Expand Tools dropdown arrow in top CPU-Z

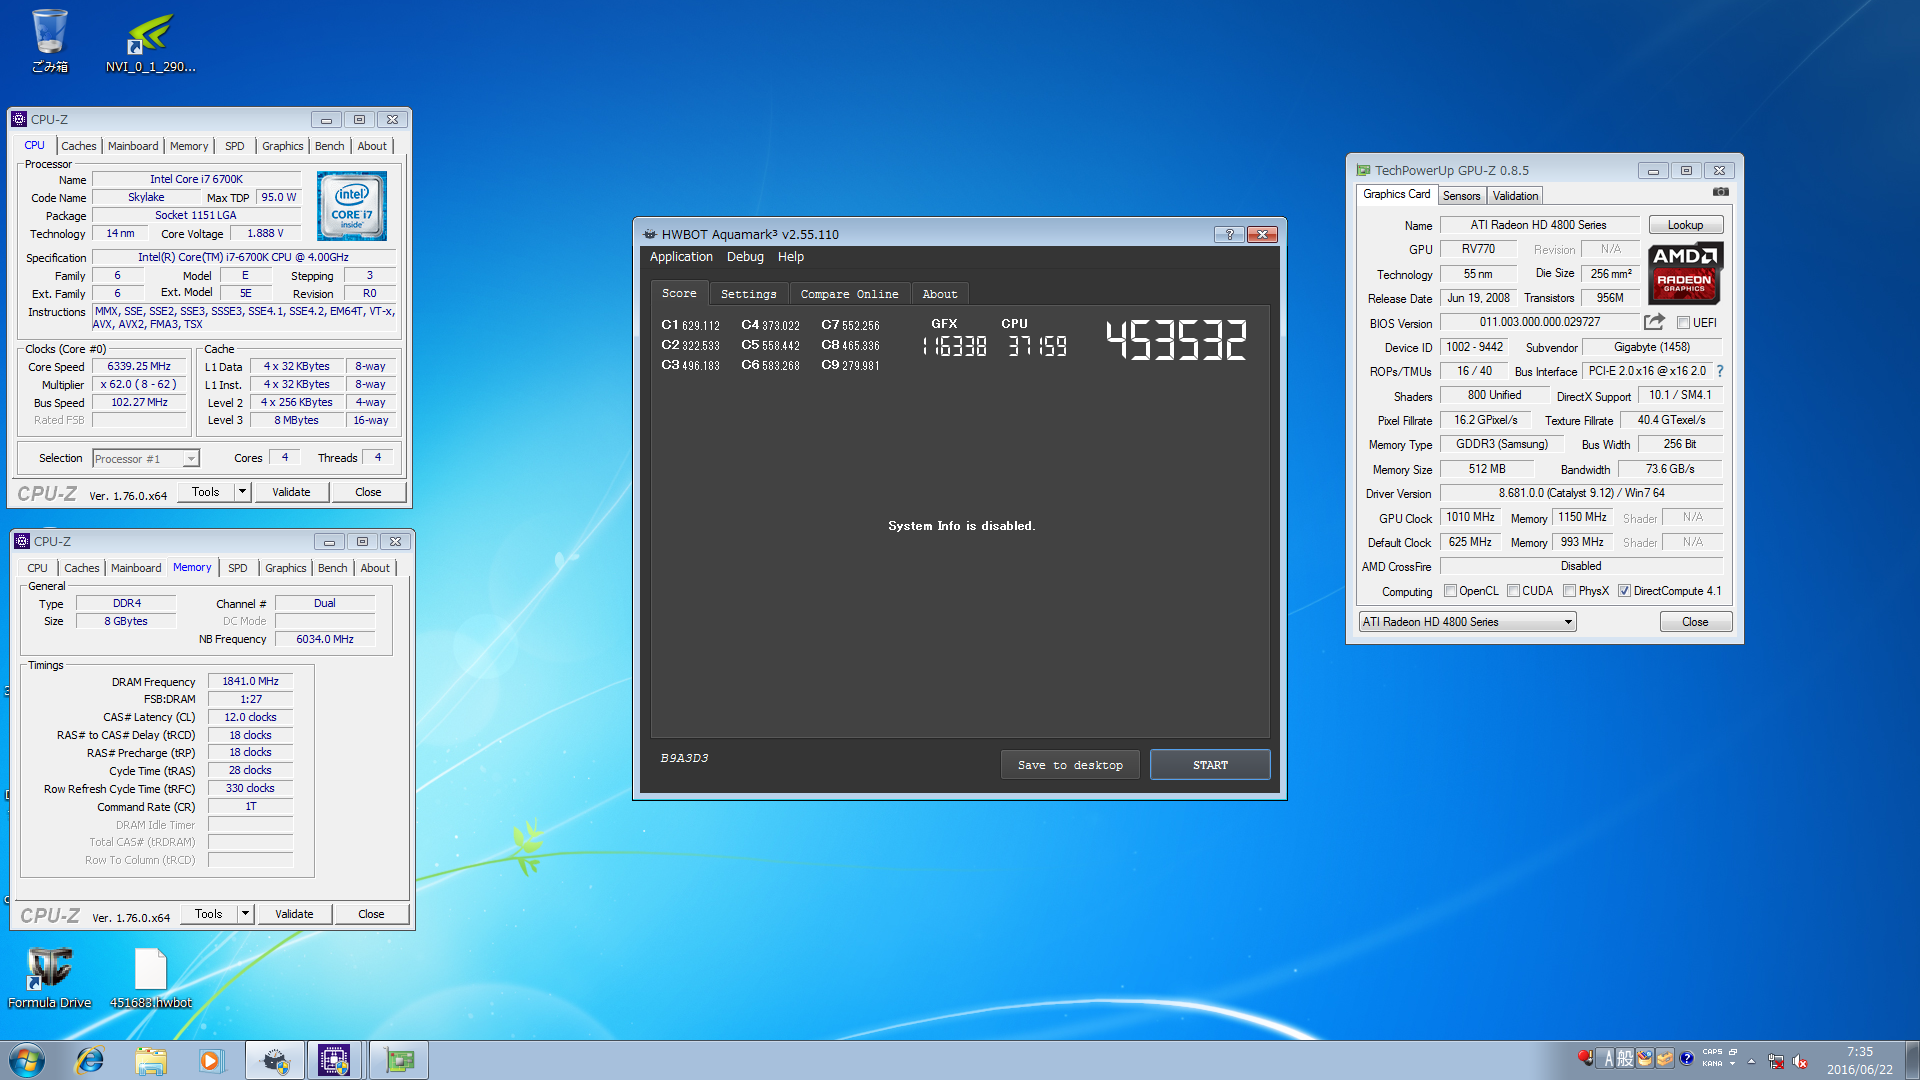tap(242, 491)
